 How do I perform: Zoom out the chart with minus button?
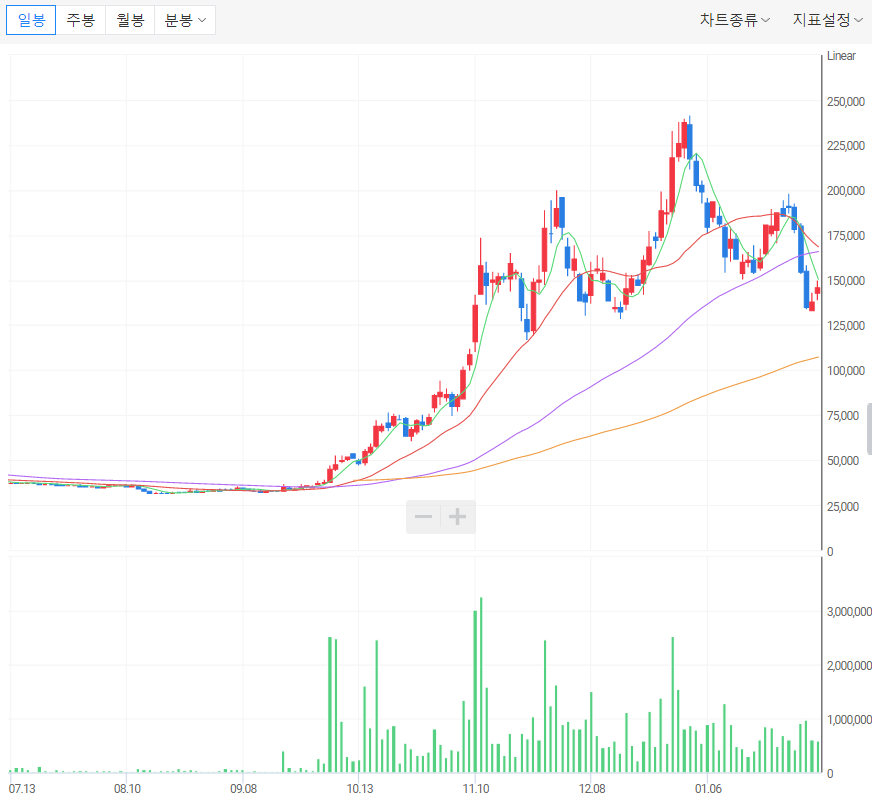(x=423, y=517)
